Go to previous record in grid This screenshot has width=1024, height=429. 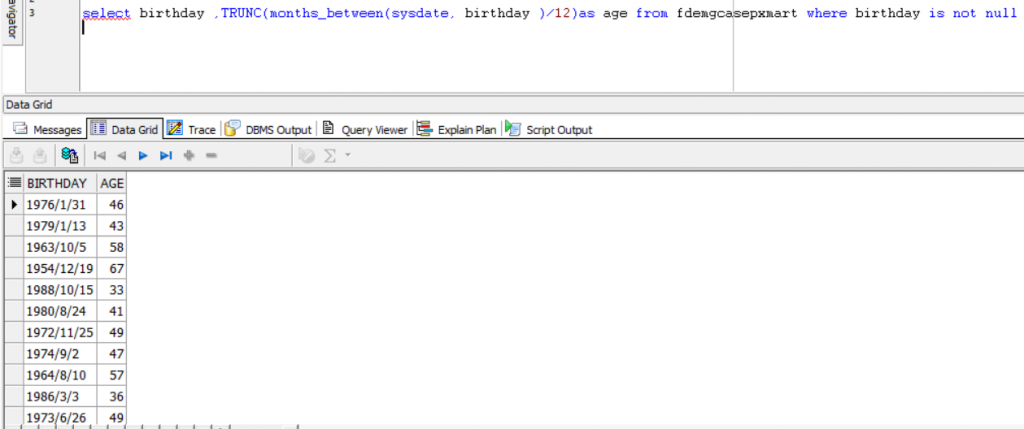(121, 155)
